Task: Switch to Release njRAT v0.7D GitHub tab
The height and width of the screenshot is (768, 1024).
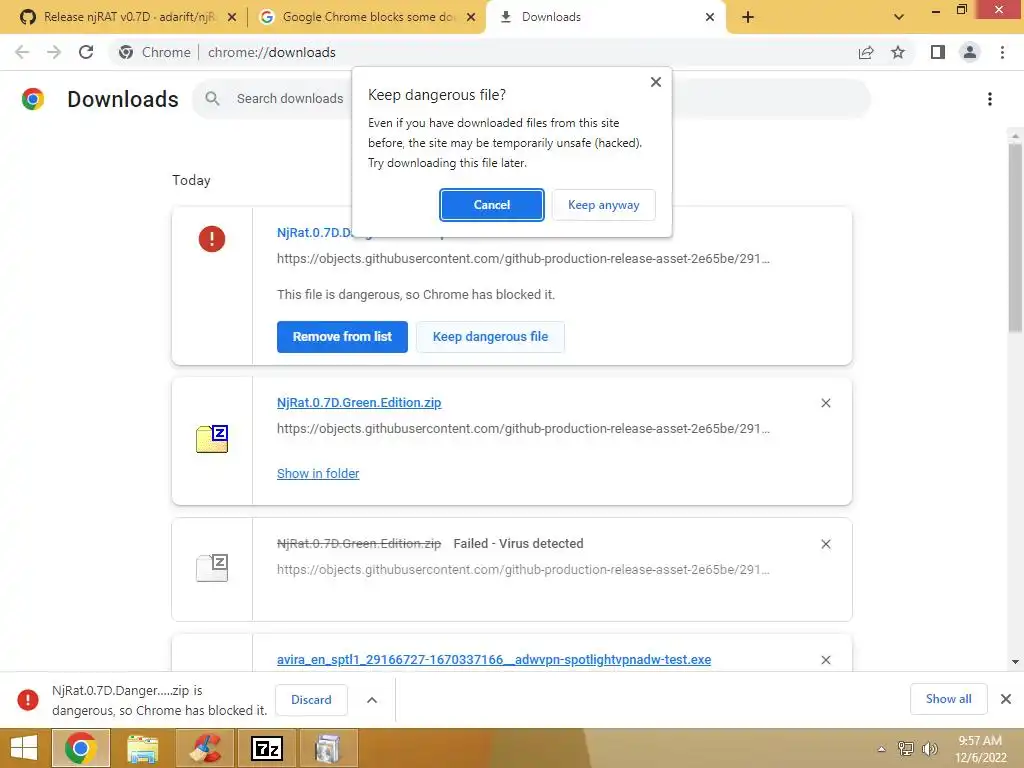Action: (129, 17)
